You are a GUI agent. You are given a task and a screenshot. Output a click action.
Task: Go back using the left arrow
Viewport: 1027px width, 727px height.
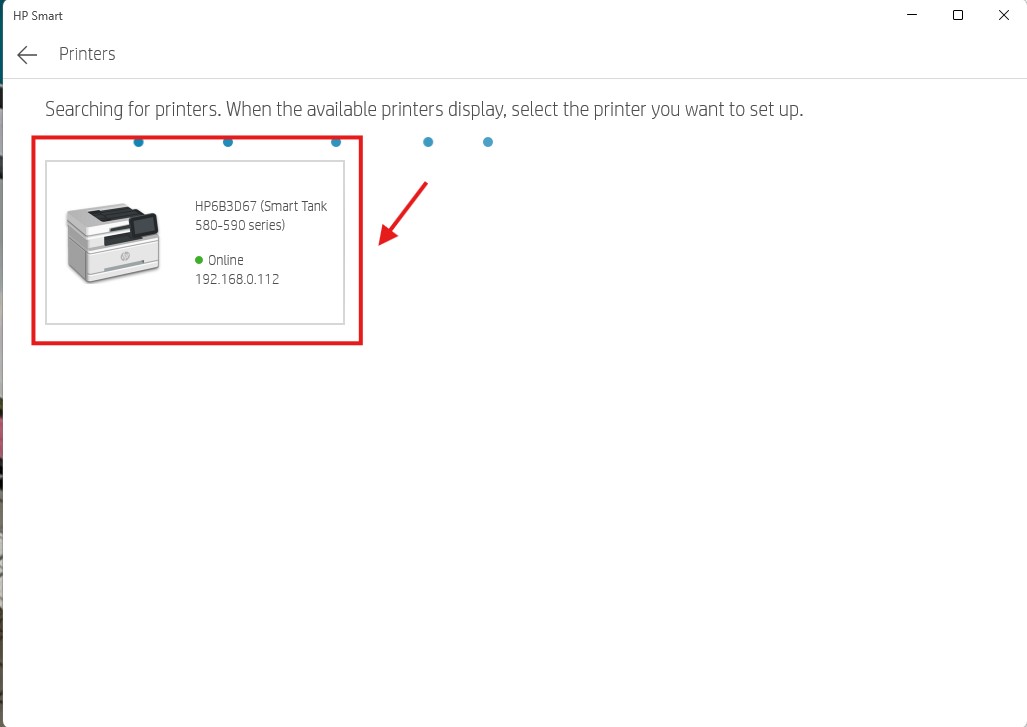27,54
